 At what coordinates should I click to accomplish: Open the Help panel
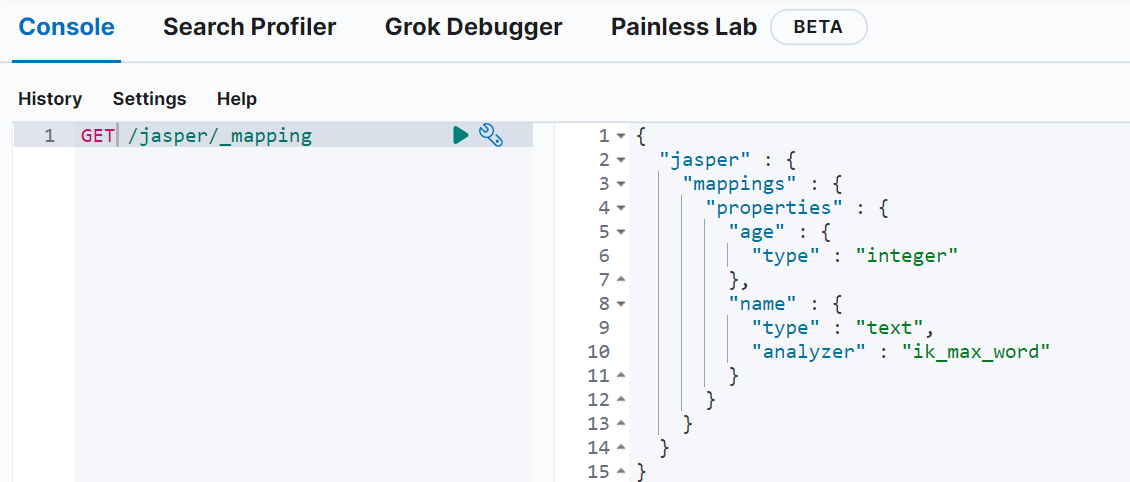pyautogui.click(x=237, y=99)
